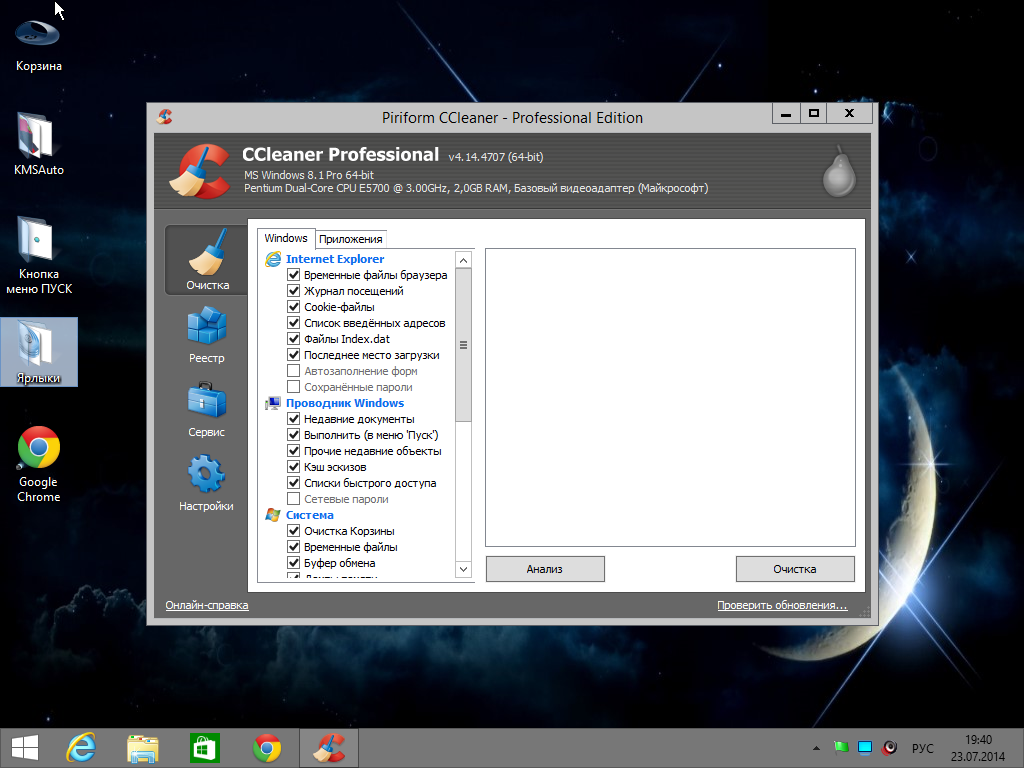Minimize the CCleaner window
The image size is (1024, 768).
point(786,114)
